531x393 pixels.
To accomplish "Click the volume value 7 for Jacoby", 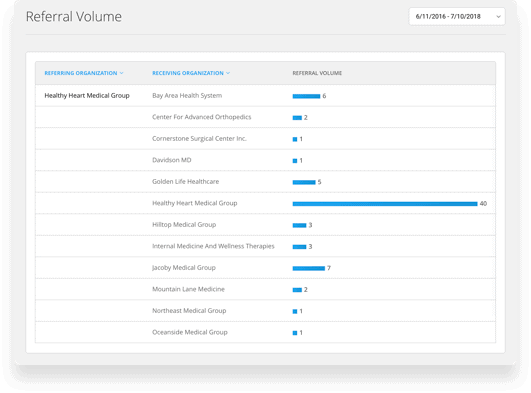I will pos(329,268).
